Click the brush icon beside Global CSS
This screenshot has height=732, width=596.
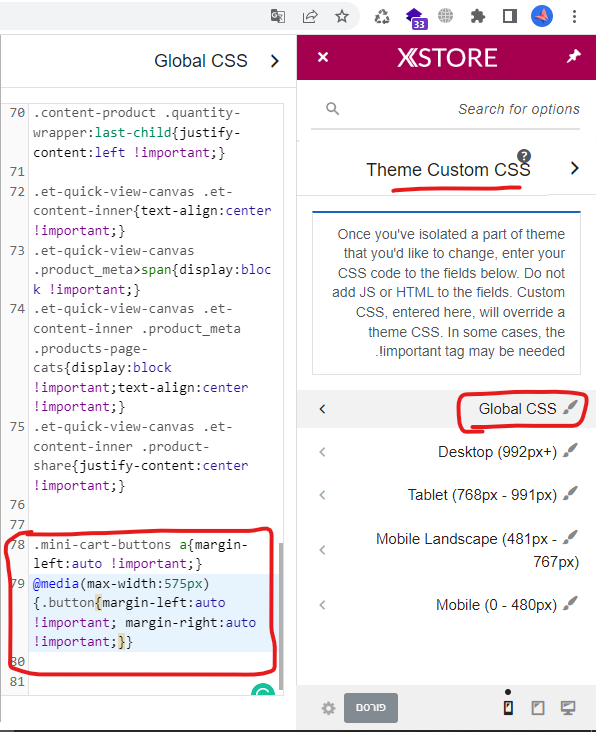pos(570,407)
